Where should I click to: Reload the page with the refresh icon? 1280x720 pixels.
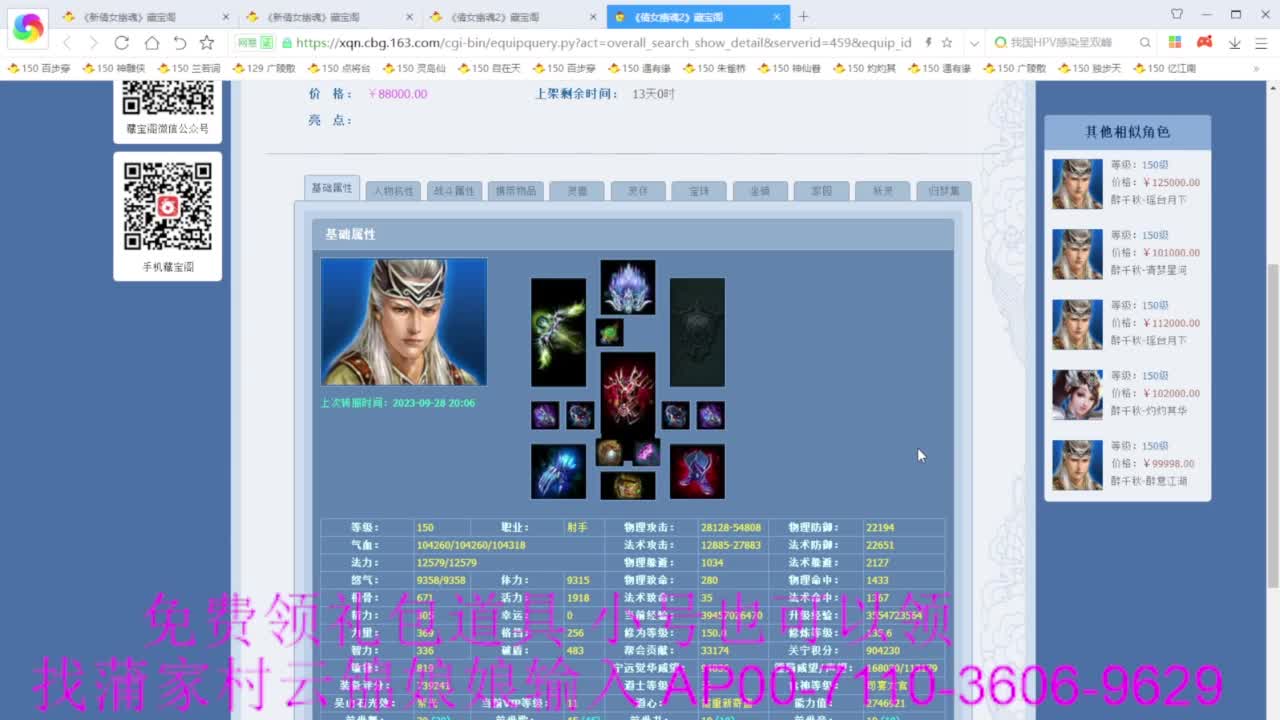point(122,43)
